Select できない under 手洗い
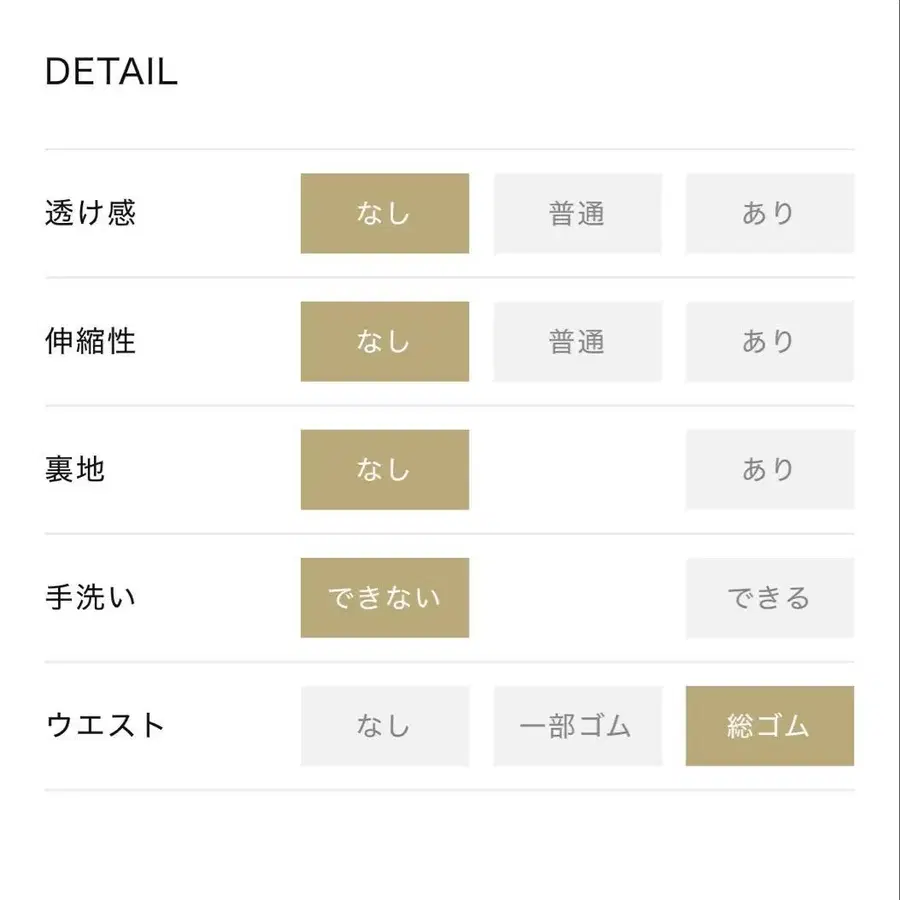 pyautogui.click(x=384, y=597)
